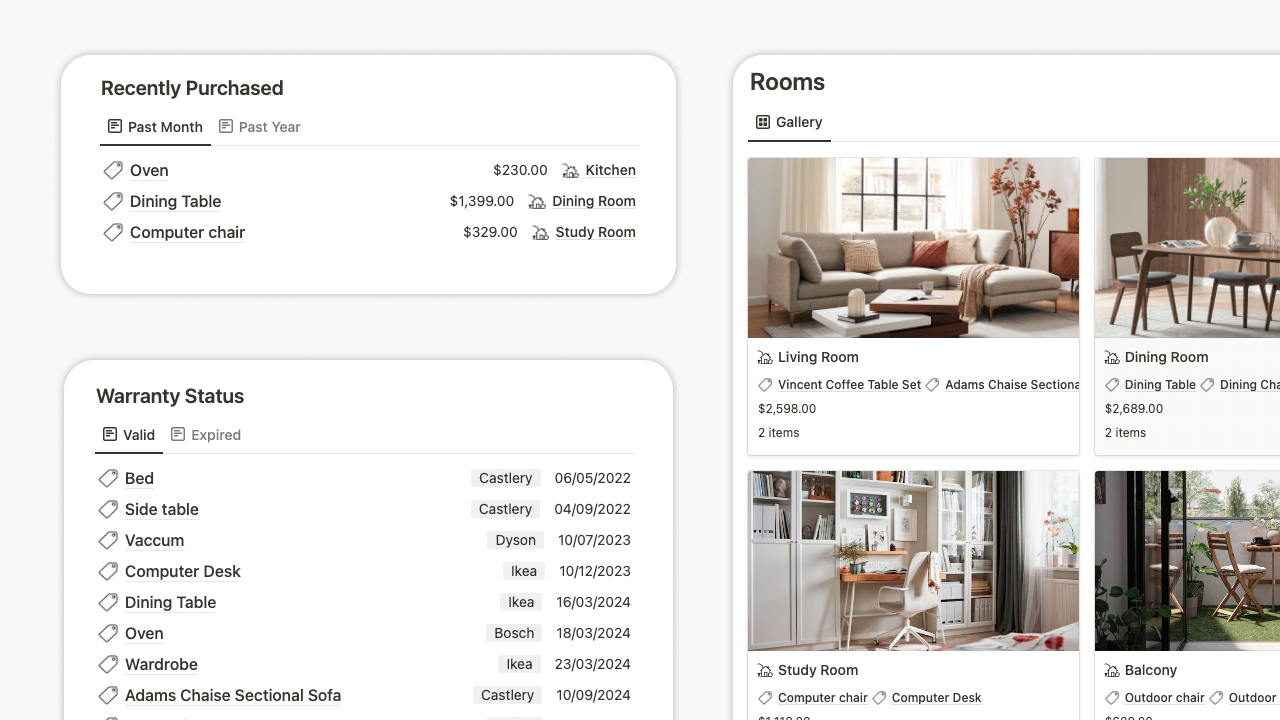Screen dimensions: 1280x720
Task: Click the room icon beside Dining Room card title
Action: (x=1111, y=357)
